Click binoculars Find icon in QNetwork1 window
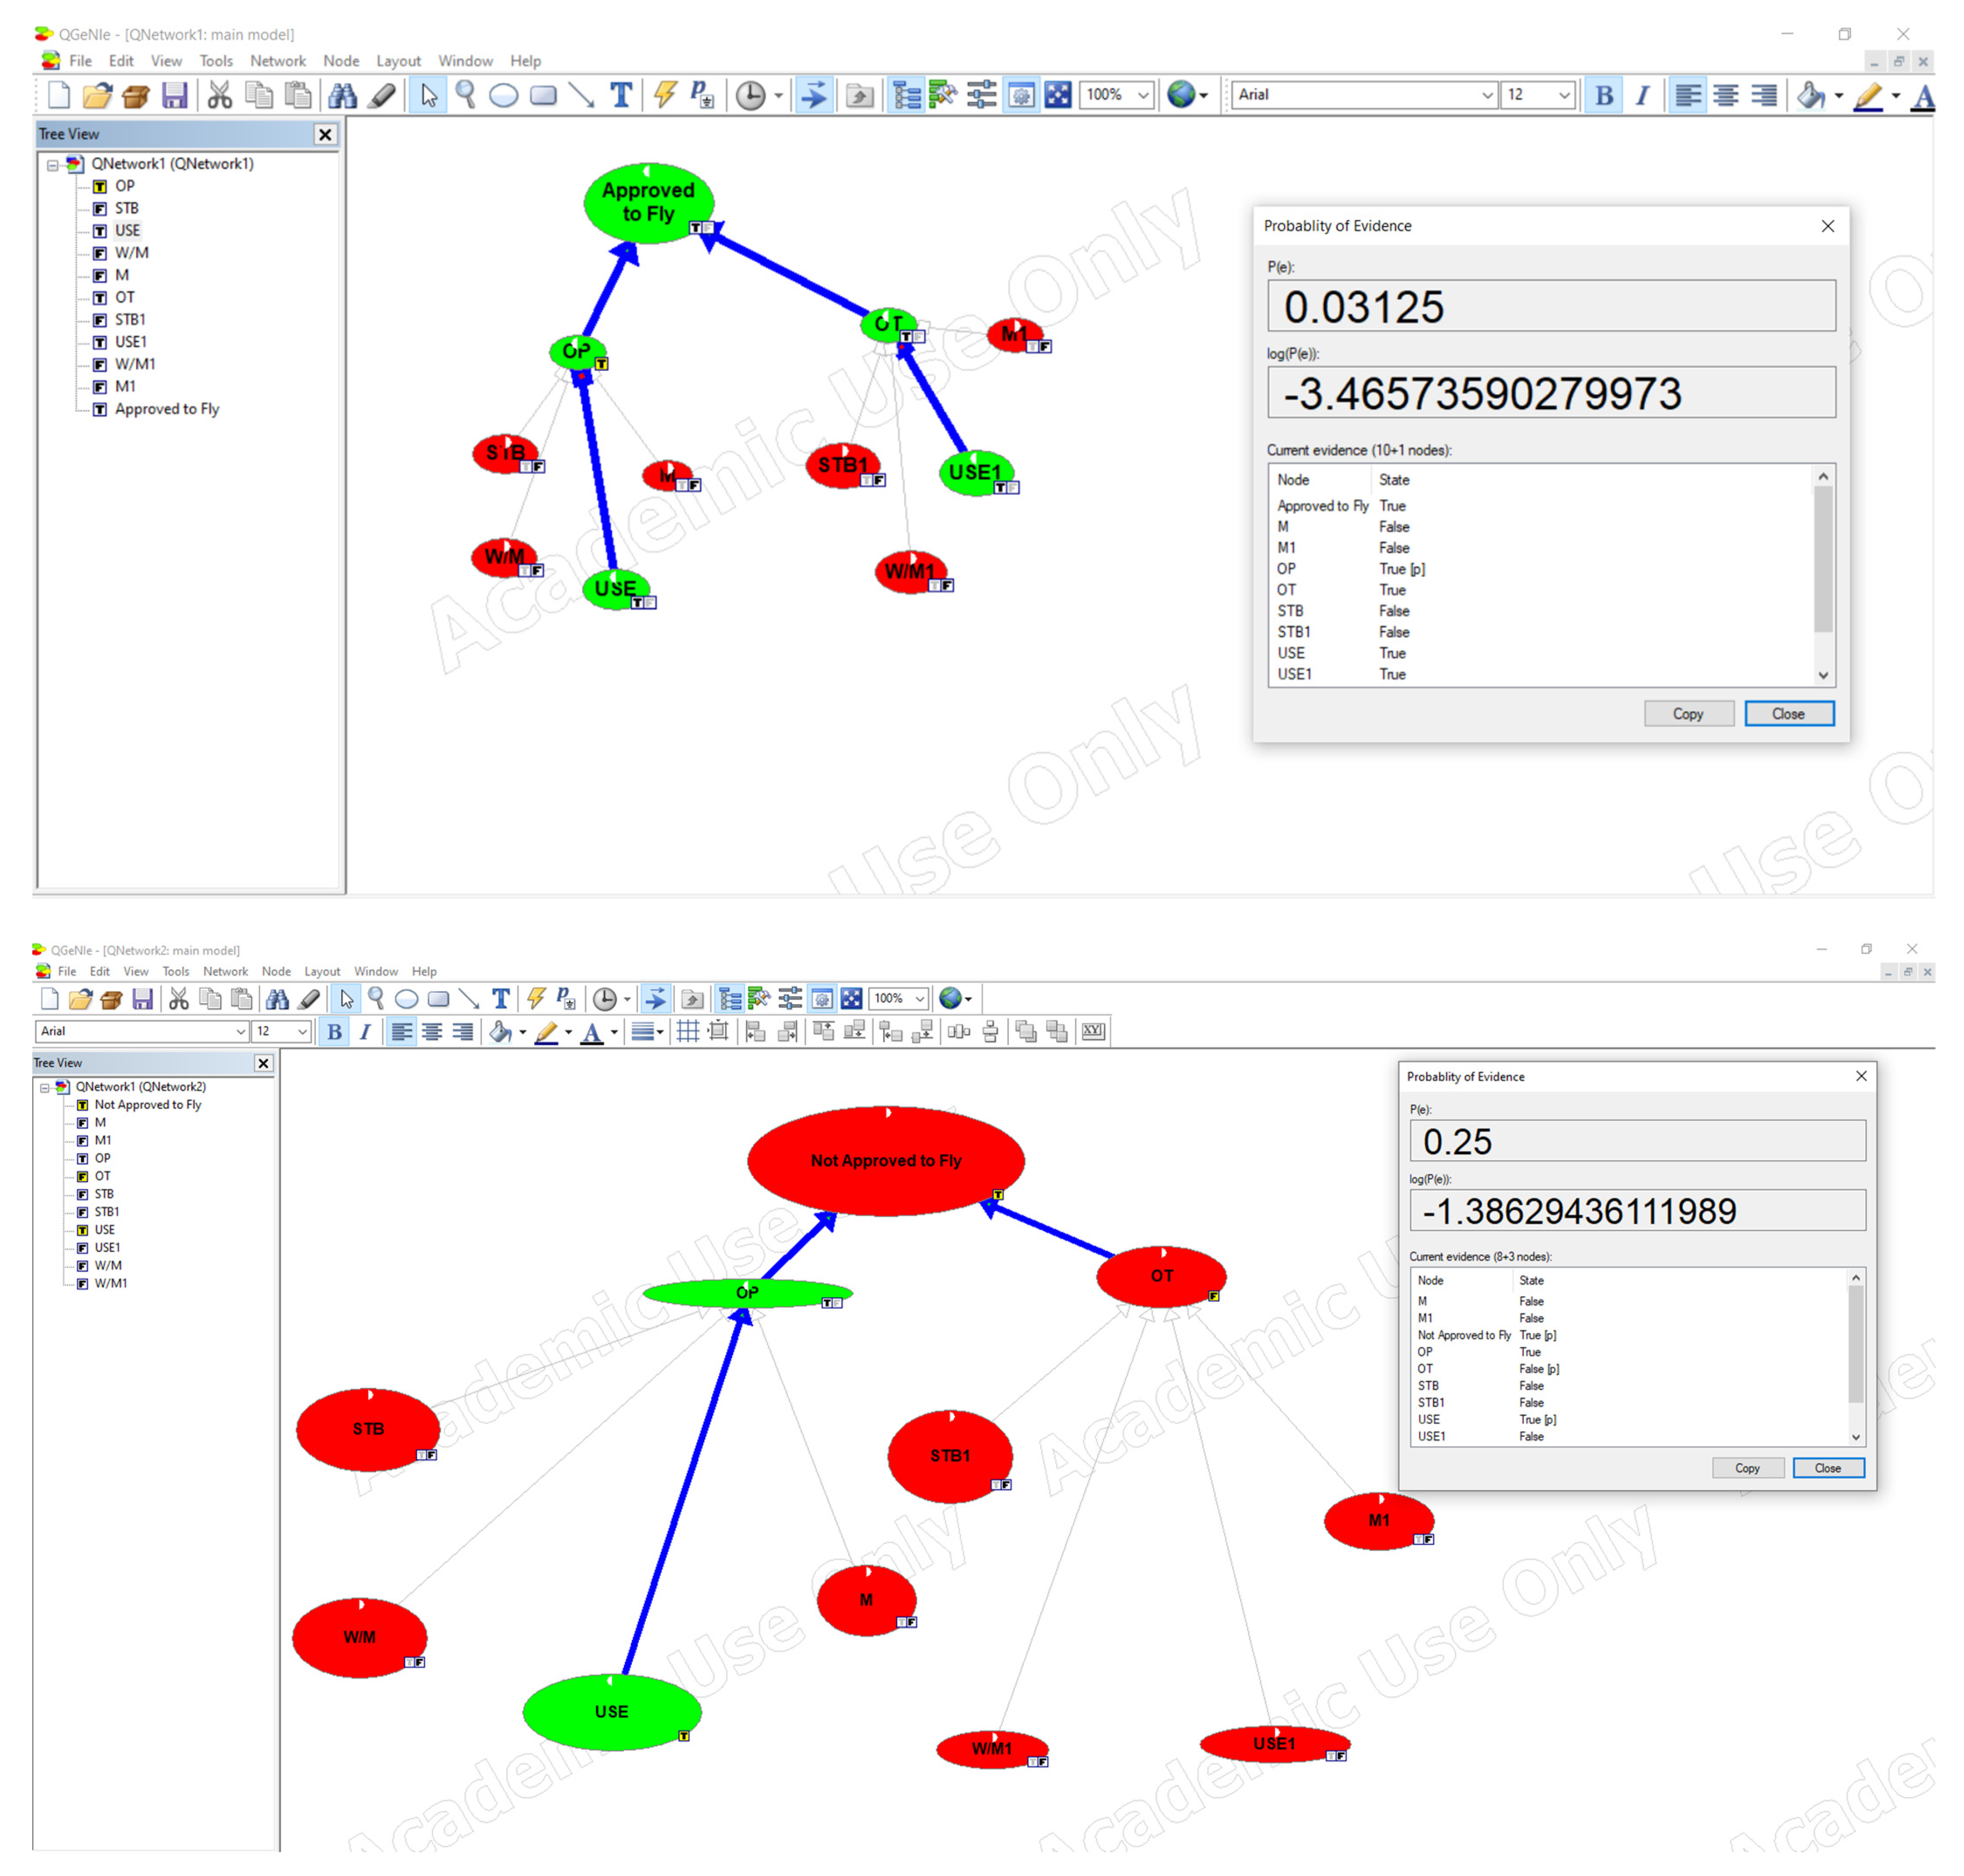Viewport: 1964px width, 1876px height. [342, 95]
